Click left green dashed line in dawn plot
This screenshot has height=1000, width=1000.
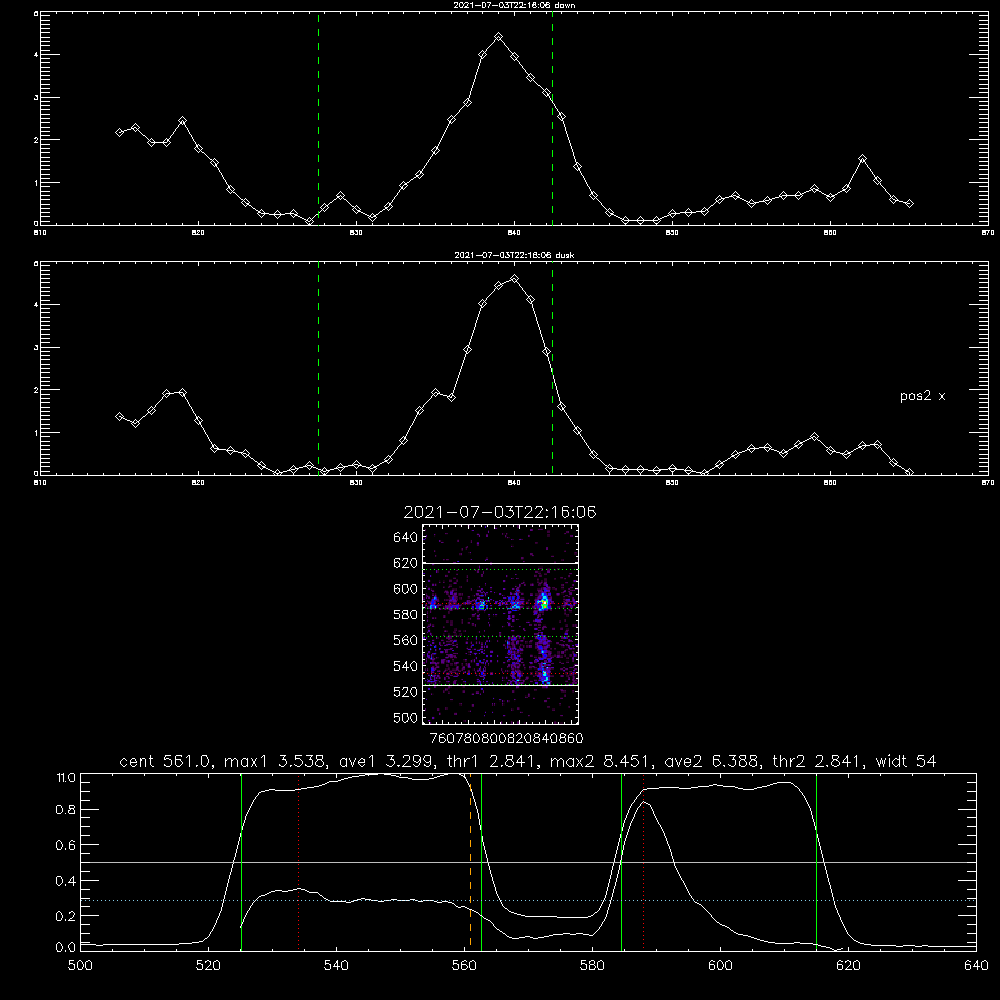[x=318, y=119]
